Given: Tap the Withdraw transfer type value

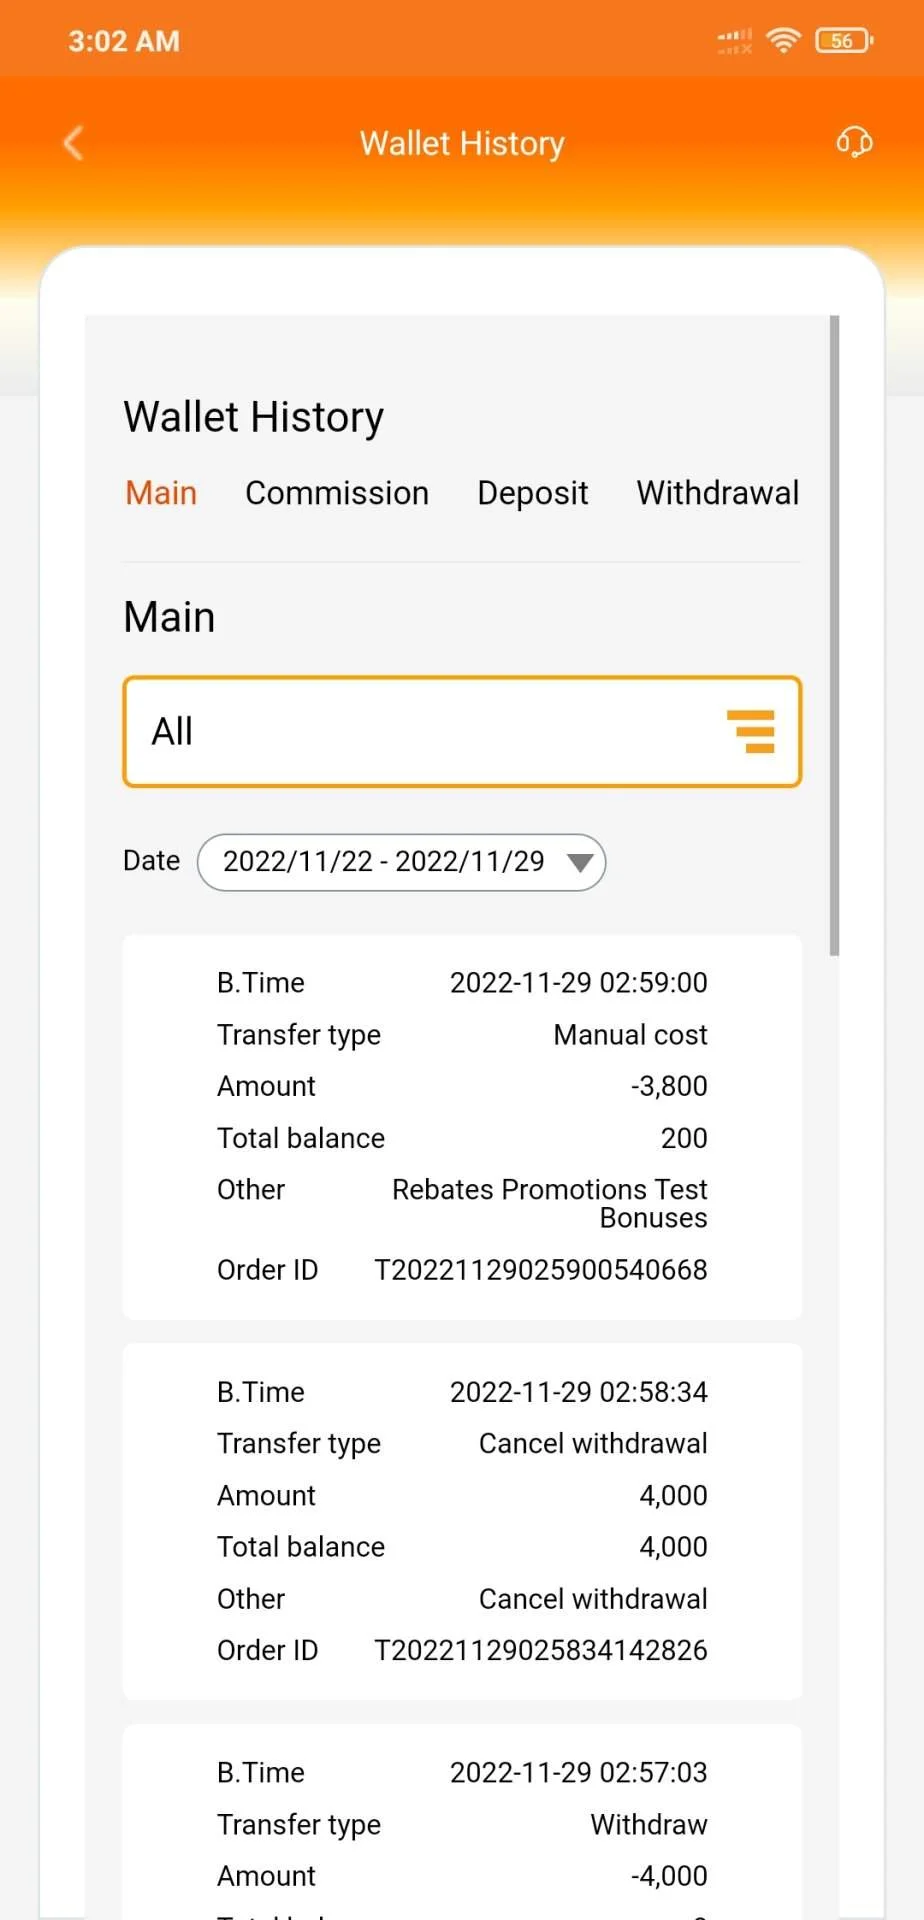Looking at the screenshot, I should tap(649, 1825).
